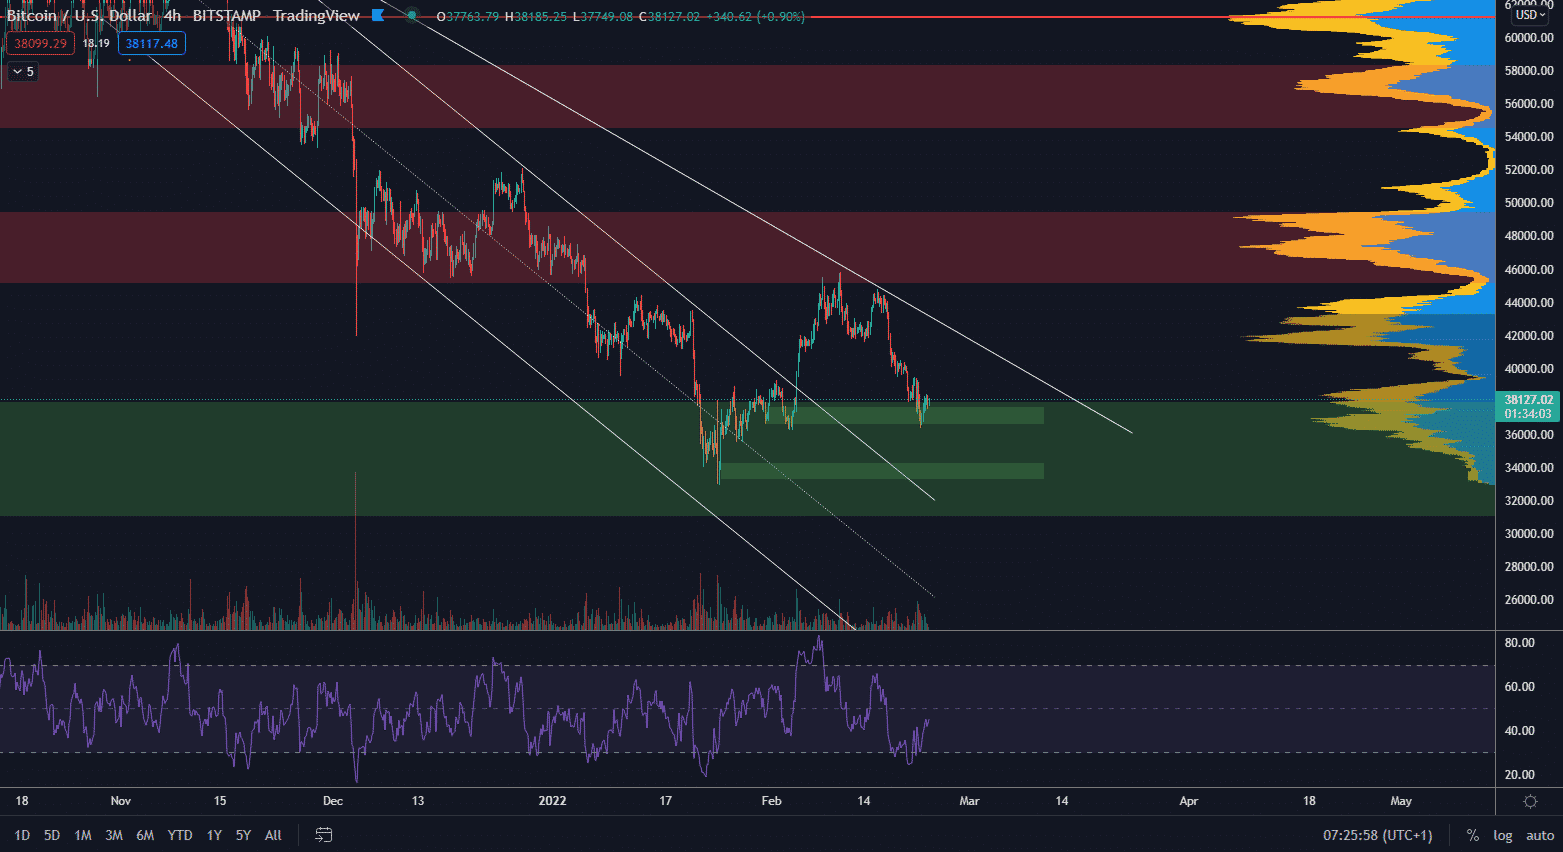Open timezone menu showing UTC+1

(x=1377, y=835)
